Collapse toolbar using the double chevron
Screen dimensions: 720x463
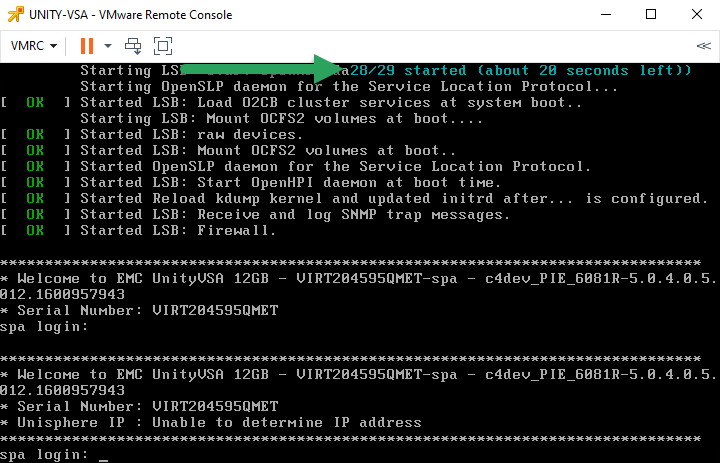pos(703,46)
